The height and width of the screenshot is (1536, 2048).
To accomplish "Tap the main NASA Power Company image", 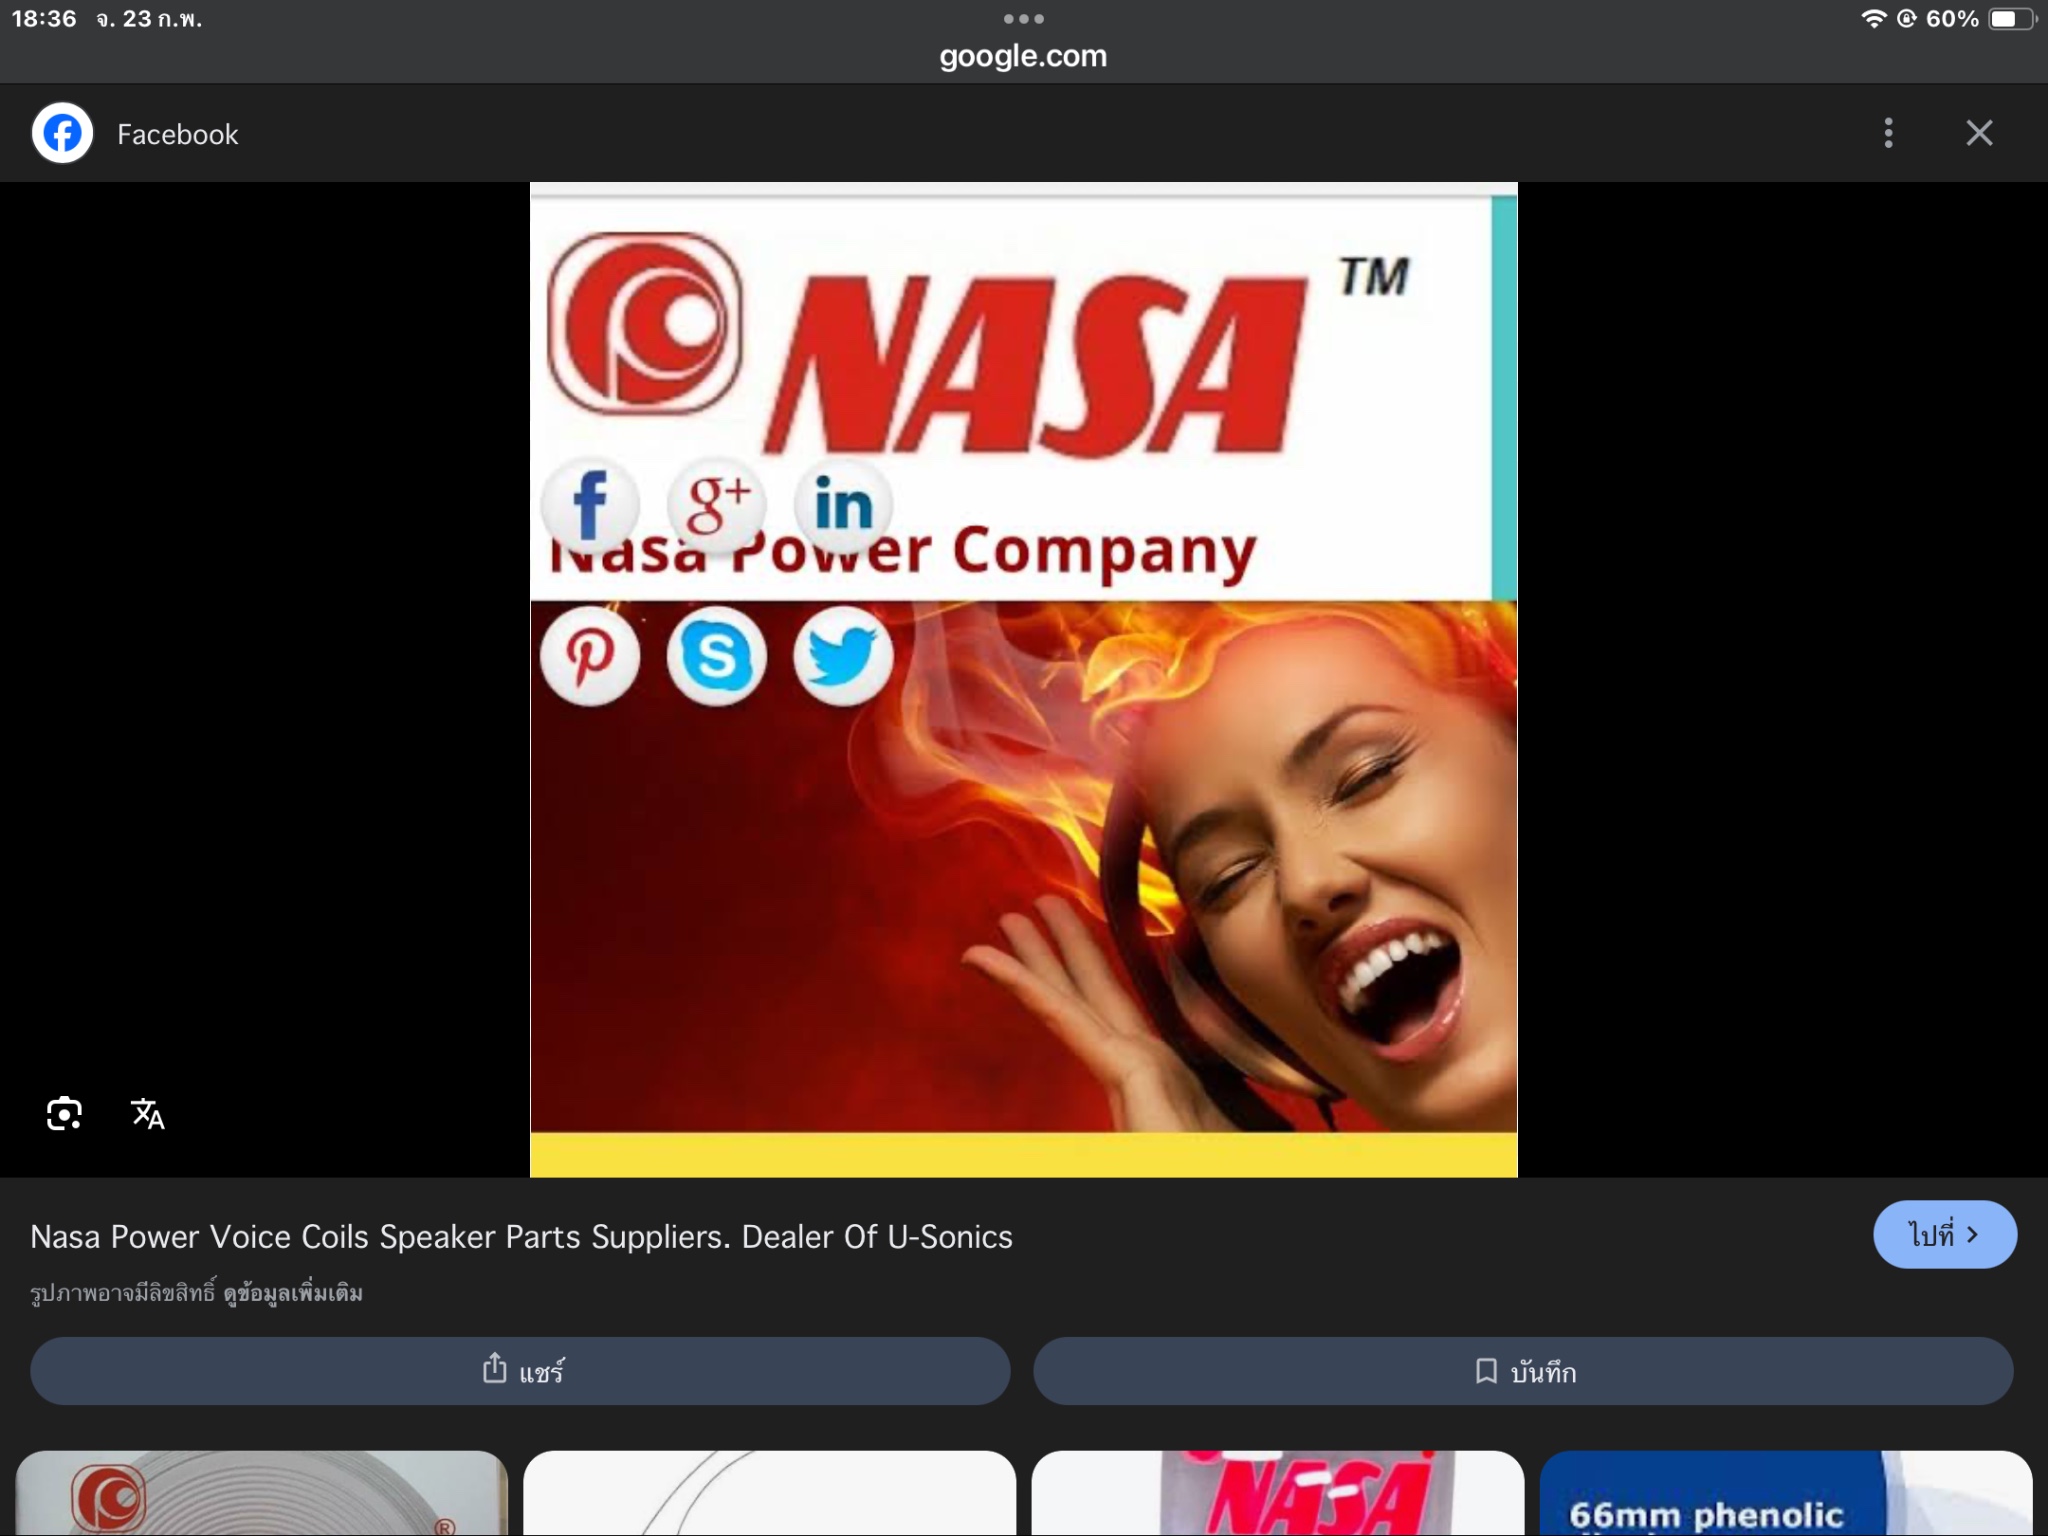I will click(x=1023, y=680).
